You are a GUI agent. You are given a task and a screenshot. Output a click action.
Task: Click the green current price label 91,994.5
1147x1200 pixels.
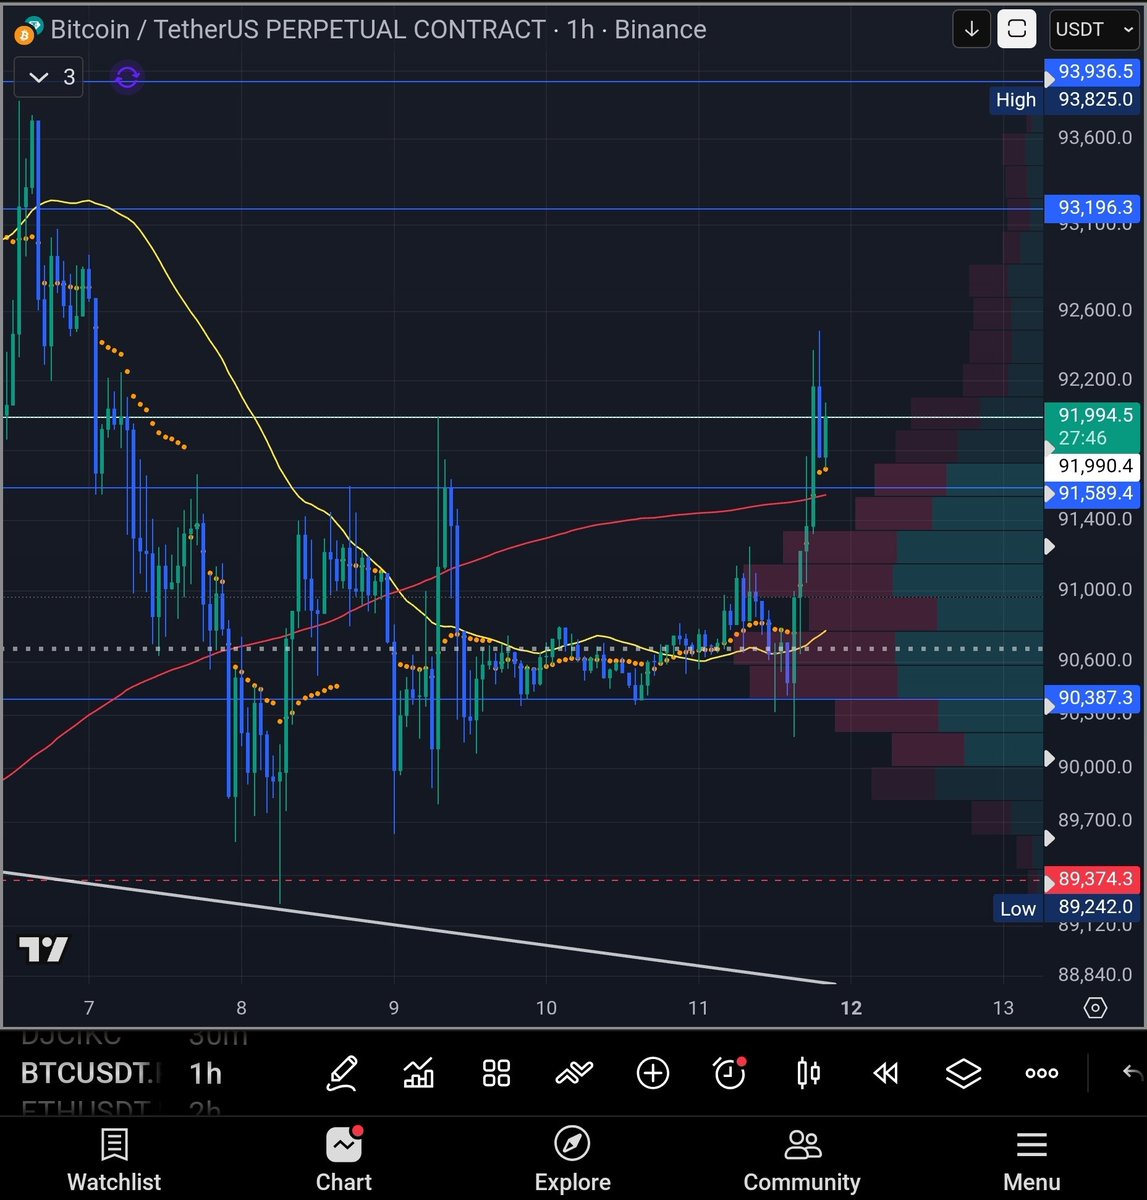(x=1093, y=413)
